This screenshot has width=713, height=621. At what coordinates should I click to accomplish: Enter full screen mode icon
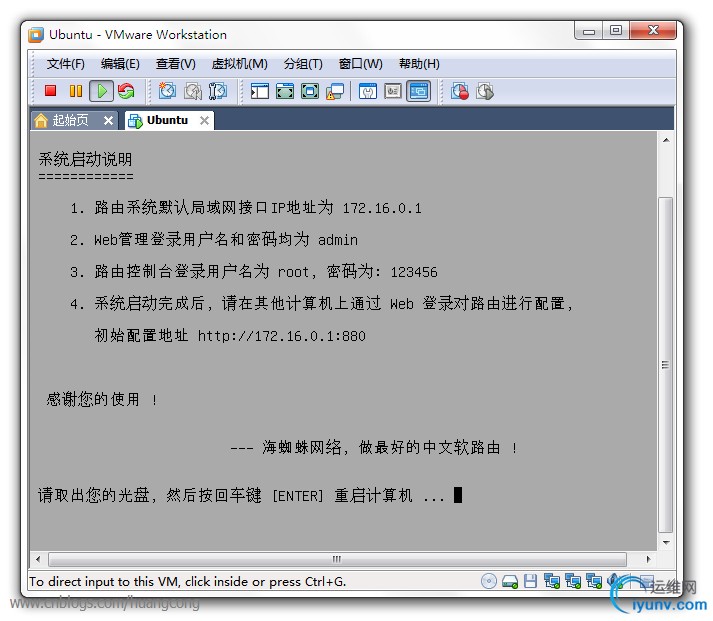click(x=310, y=91)
